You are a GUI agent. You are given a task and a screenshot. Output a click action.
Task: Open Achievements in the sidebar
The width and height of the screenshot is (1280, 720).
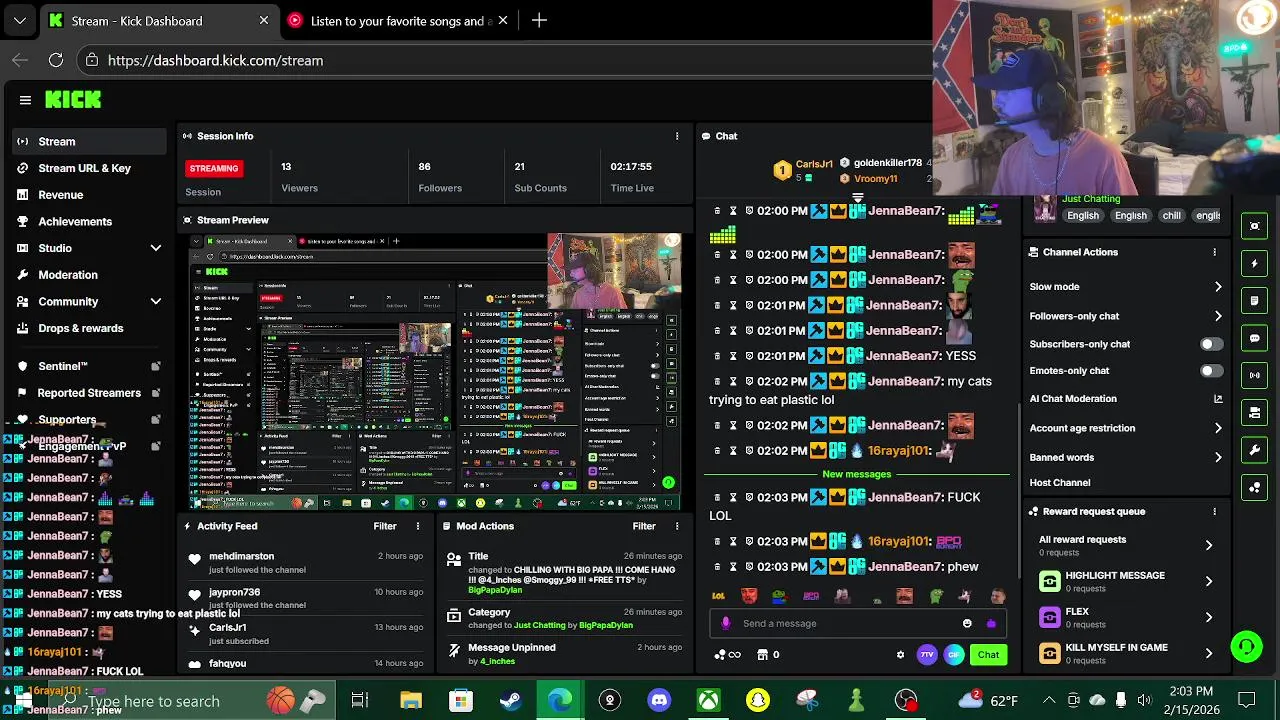coord(90,221)
